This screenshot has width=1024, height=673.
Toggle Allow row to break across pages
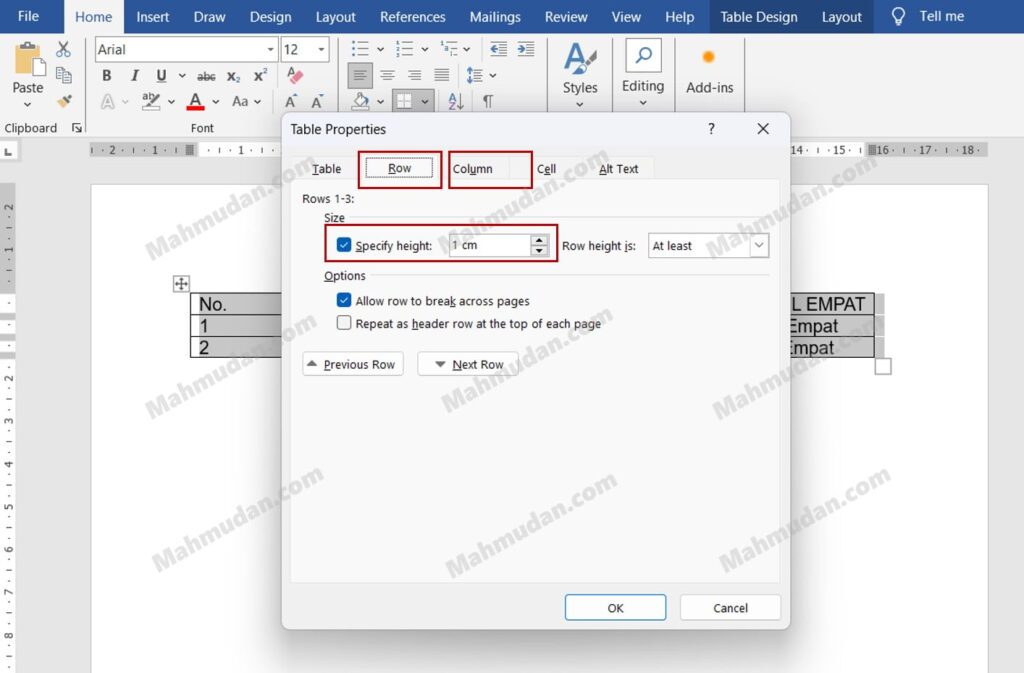pyautogui.click(x=344, y=301)
